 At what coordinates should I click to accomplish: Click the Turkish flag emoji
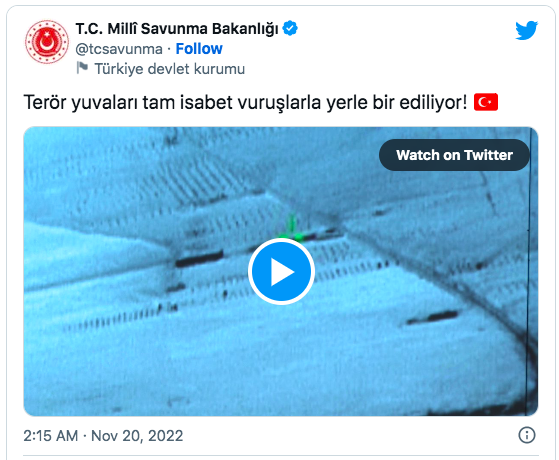point(486,102)
